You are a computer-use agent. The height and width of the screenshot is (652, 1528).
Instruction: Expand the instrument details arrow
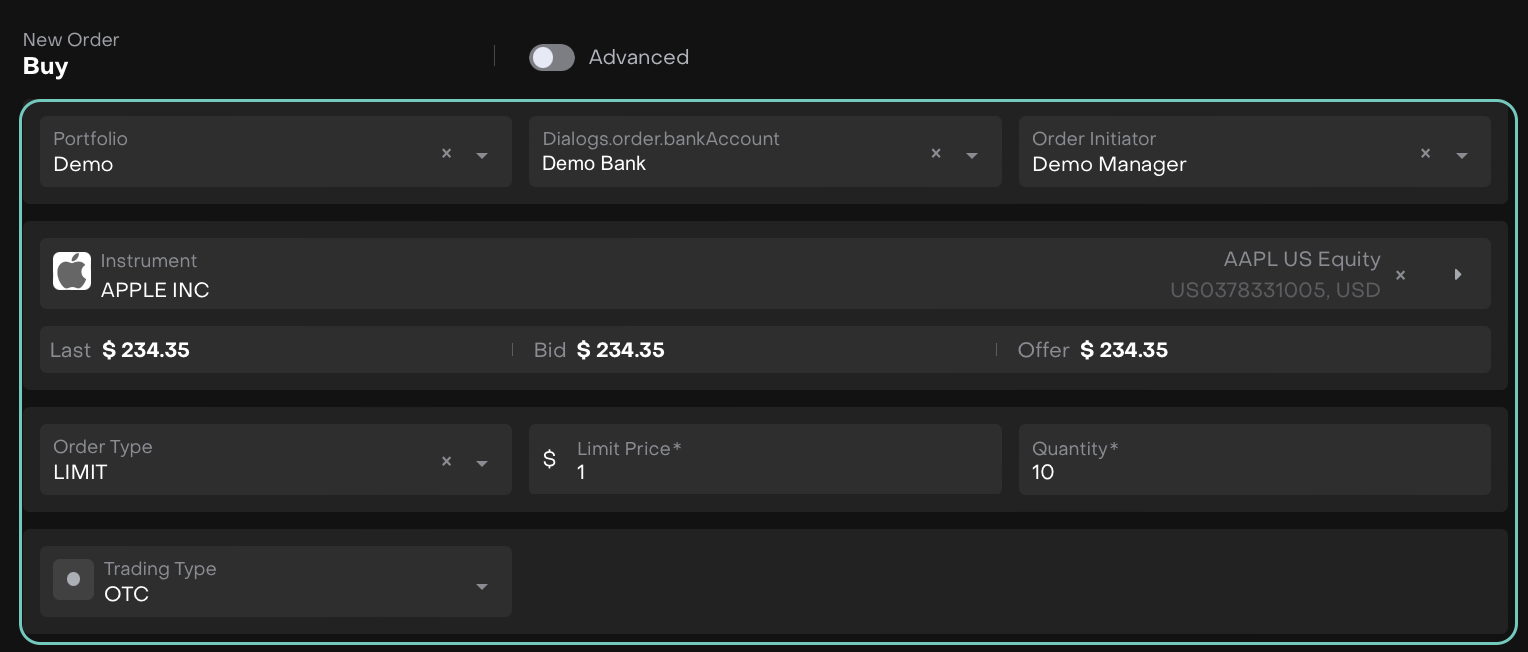(x=1458, y=274)
